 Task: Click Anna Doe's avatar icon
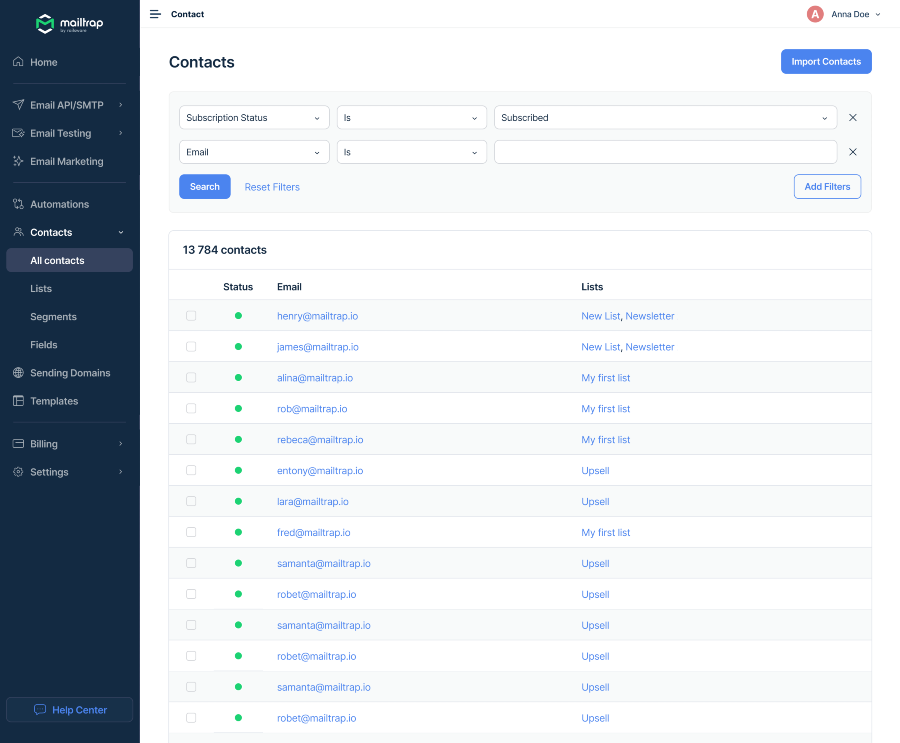(x=815, y=14)
